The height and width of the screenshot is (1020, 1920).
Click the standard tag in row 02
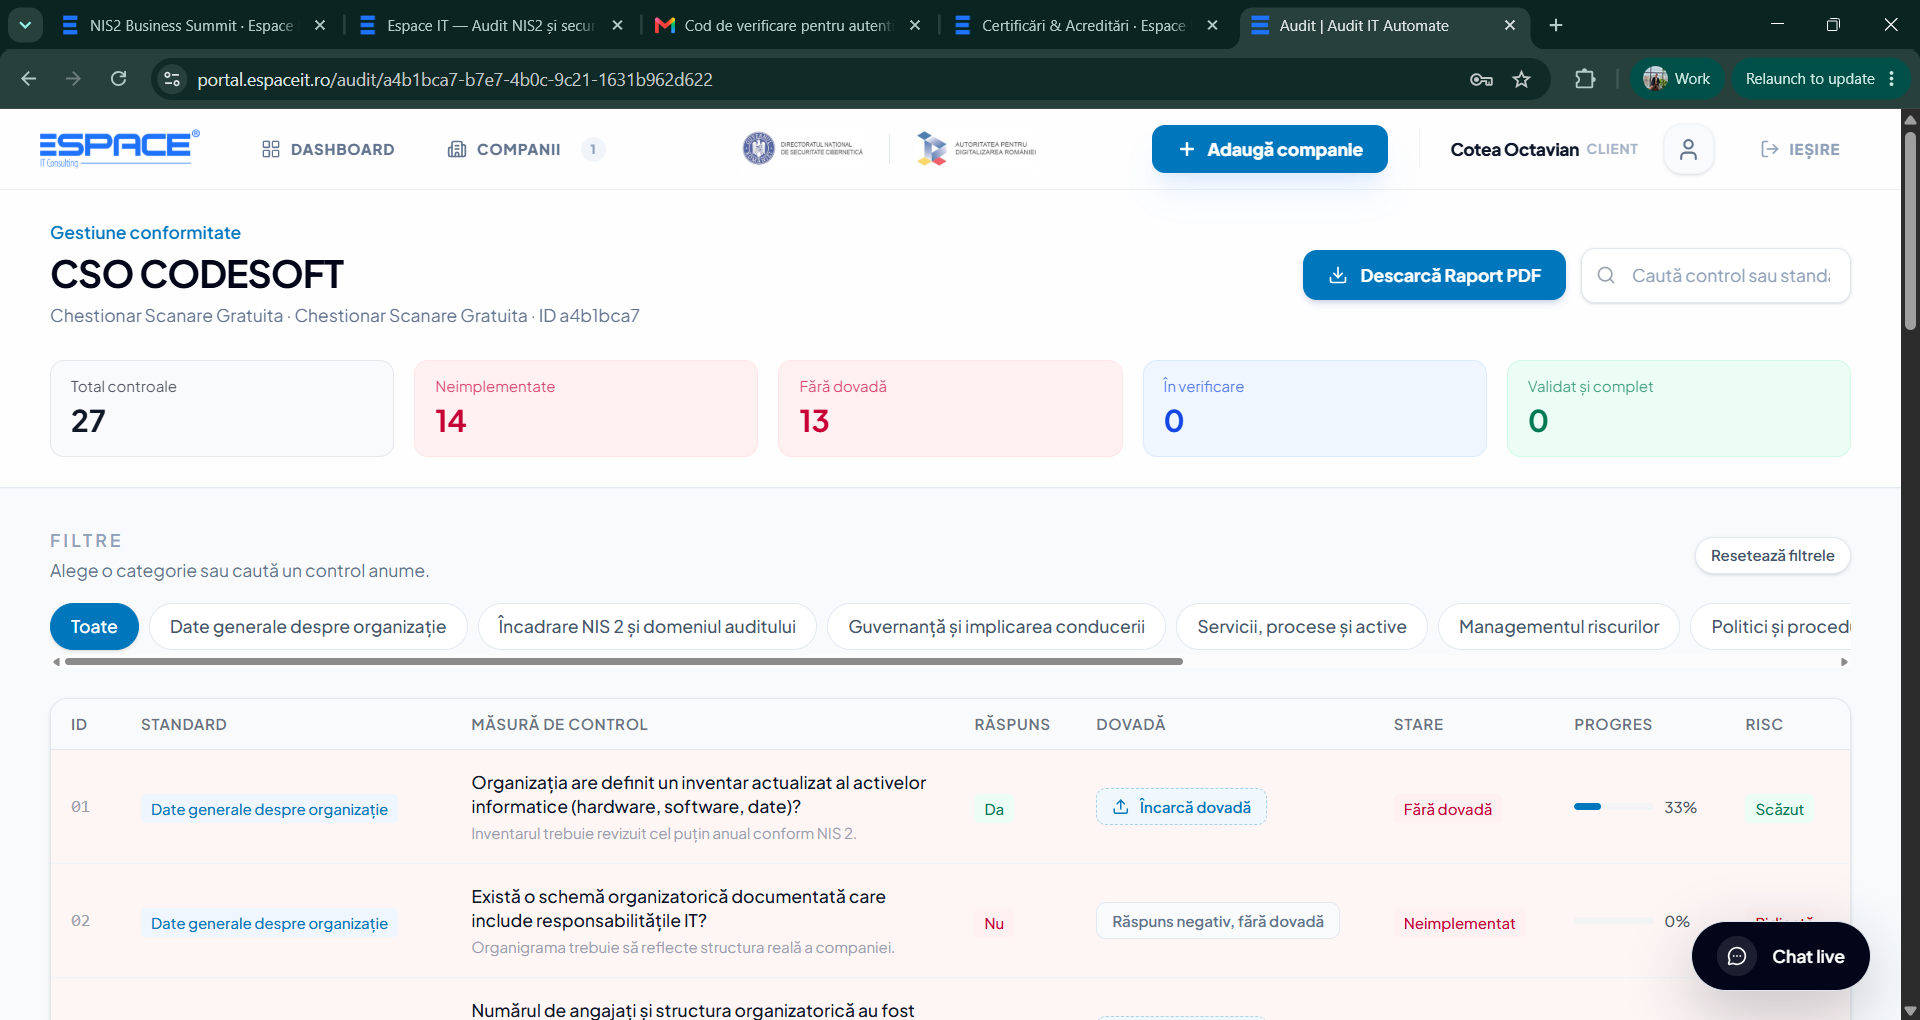pos(269,923)
